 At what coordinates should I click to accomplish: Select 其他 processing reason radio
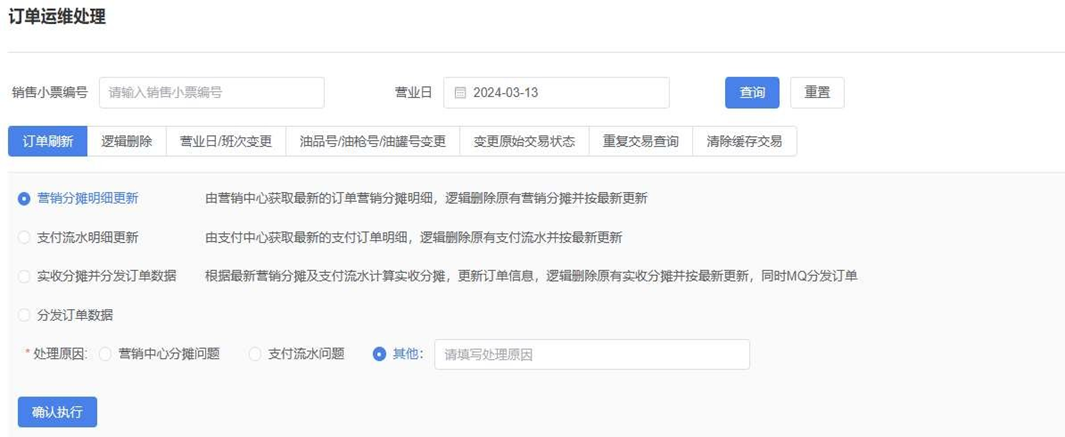coord(379,354)
